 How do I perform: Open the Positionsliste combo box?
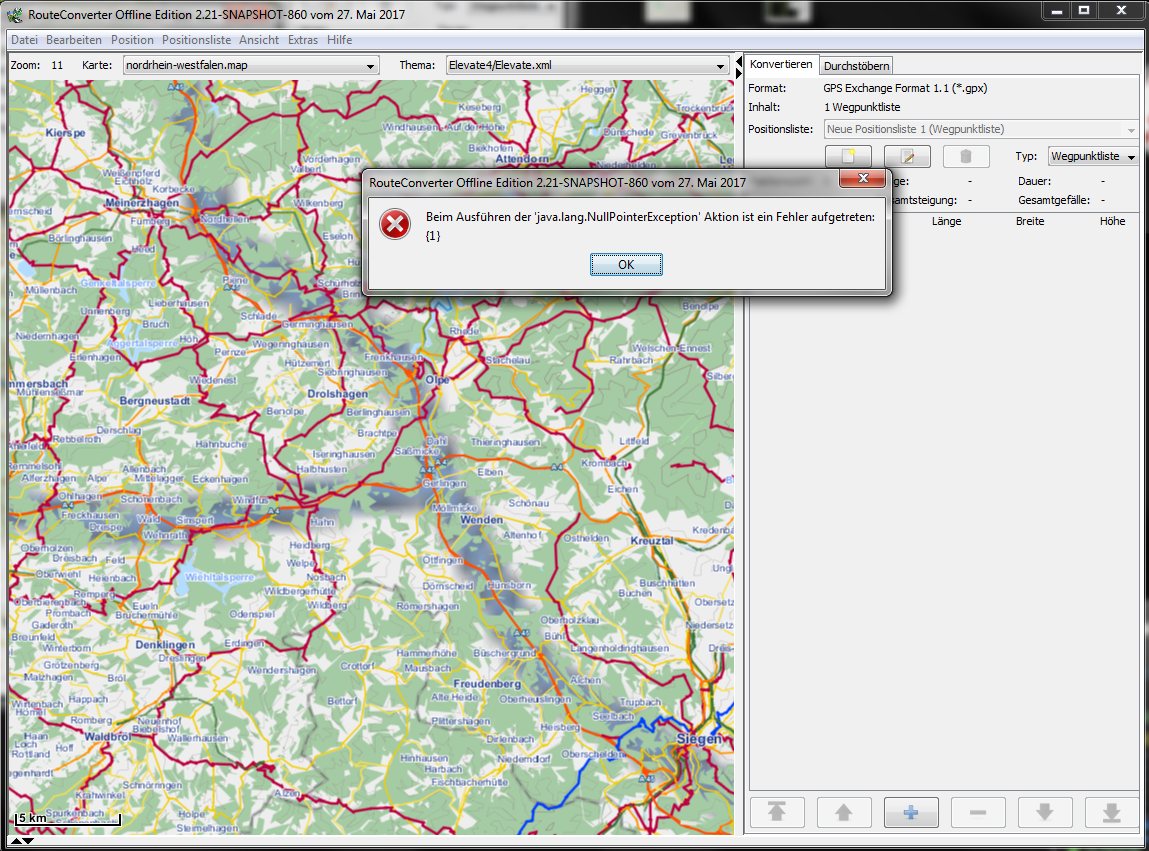(x=981, y=129)
